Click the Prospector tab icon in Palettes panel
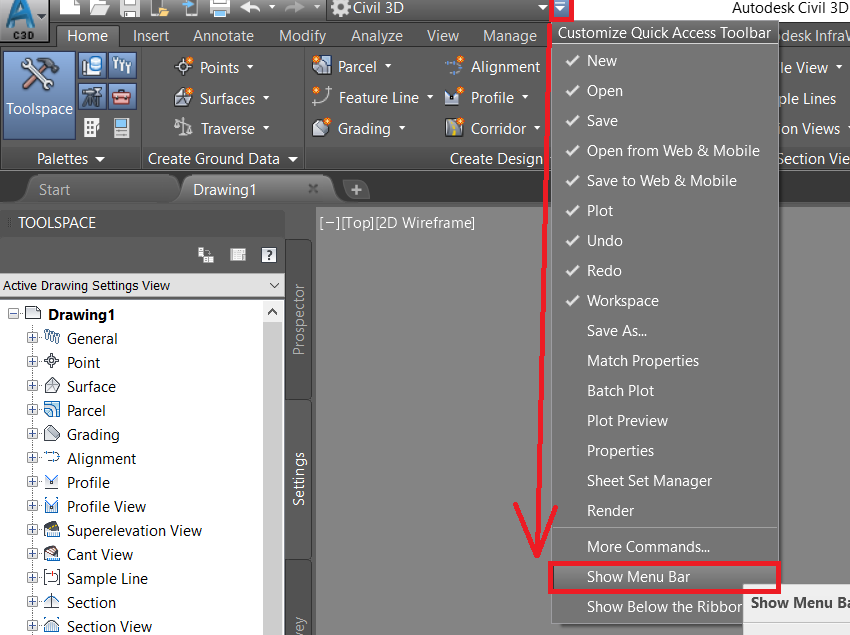 [x=92, y=66]
